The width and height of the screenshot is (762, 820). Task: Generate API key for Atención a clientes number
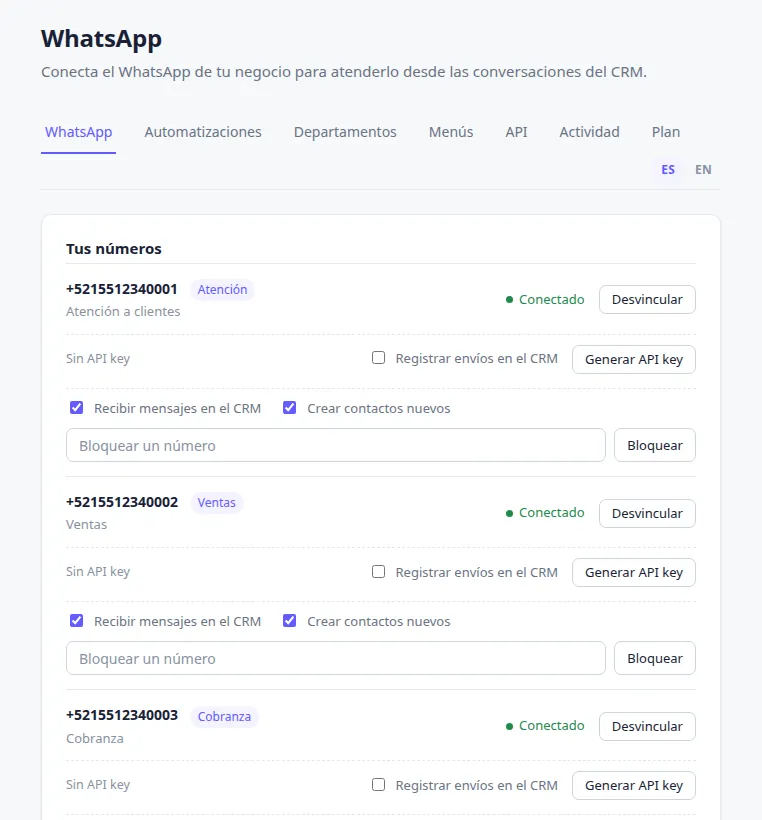634,360
